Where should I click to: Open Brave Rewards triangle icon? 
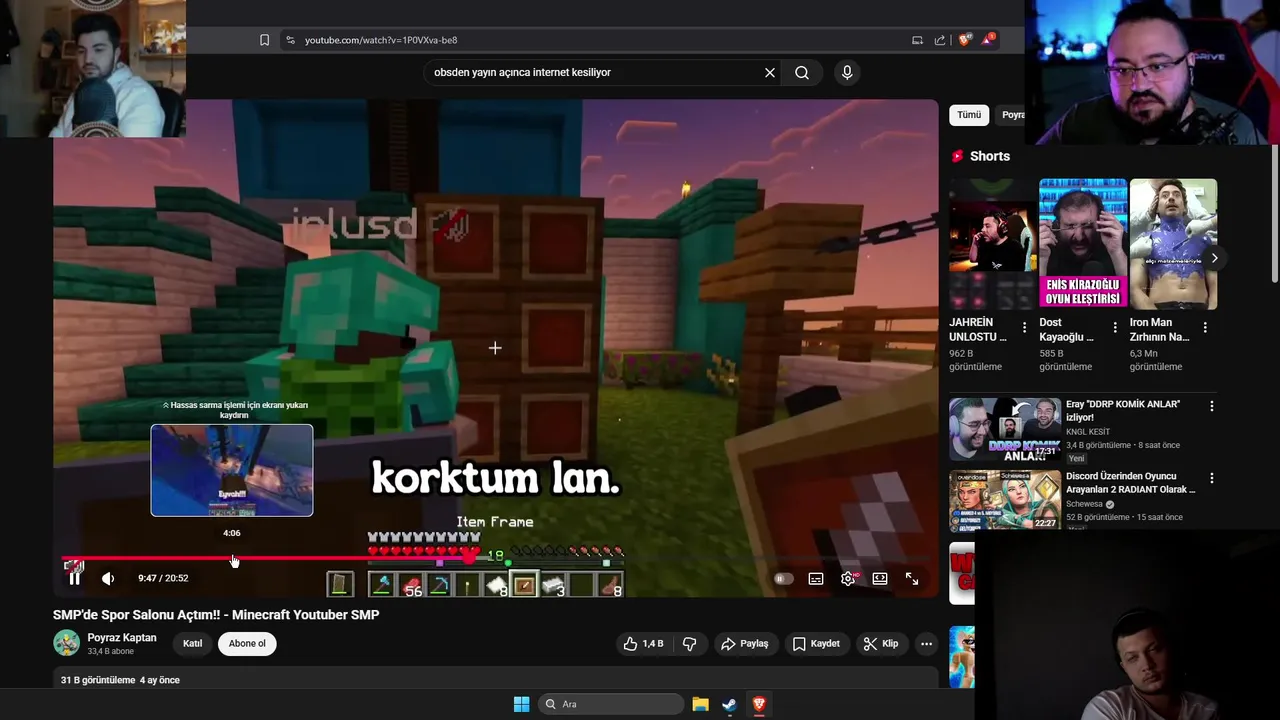pyautogui.click(x=988, y=39)
